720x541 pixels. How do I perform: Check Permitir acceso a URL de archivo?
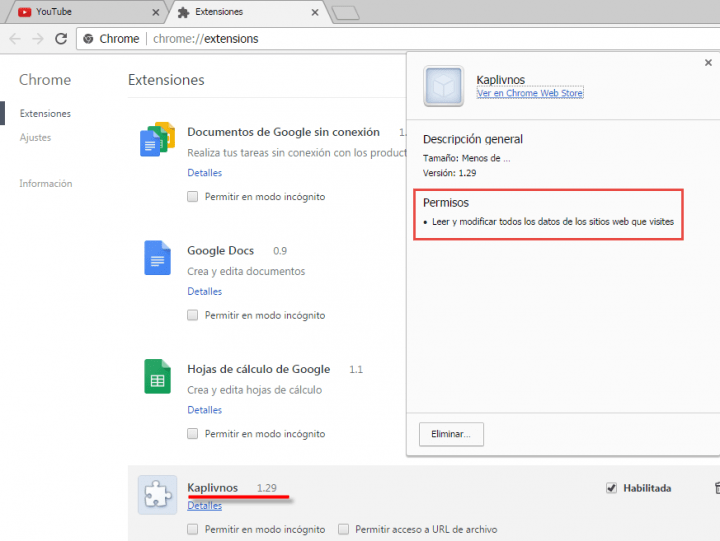tap(343, 529)
